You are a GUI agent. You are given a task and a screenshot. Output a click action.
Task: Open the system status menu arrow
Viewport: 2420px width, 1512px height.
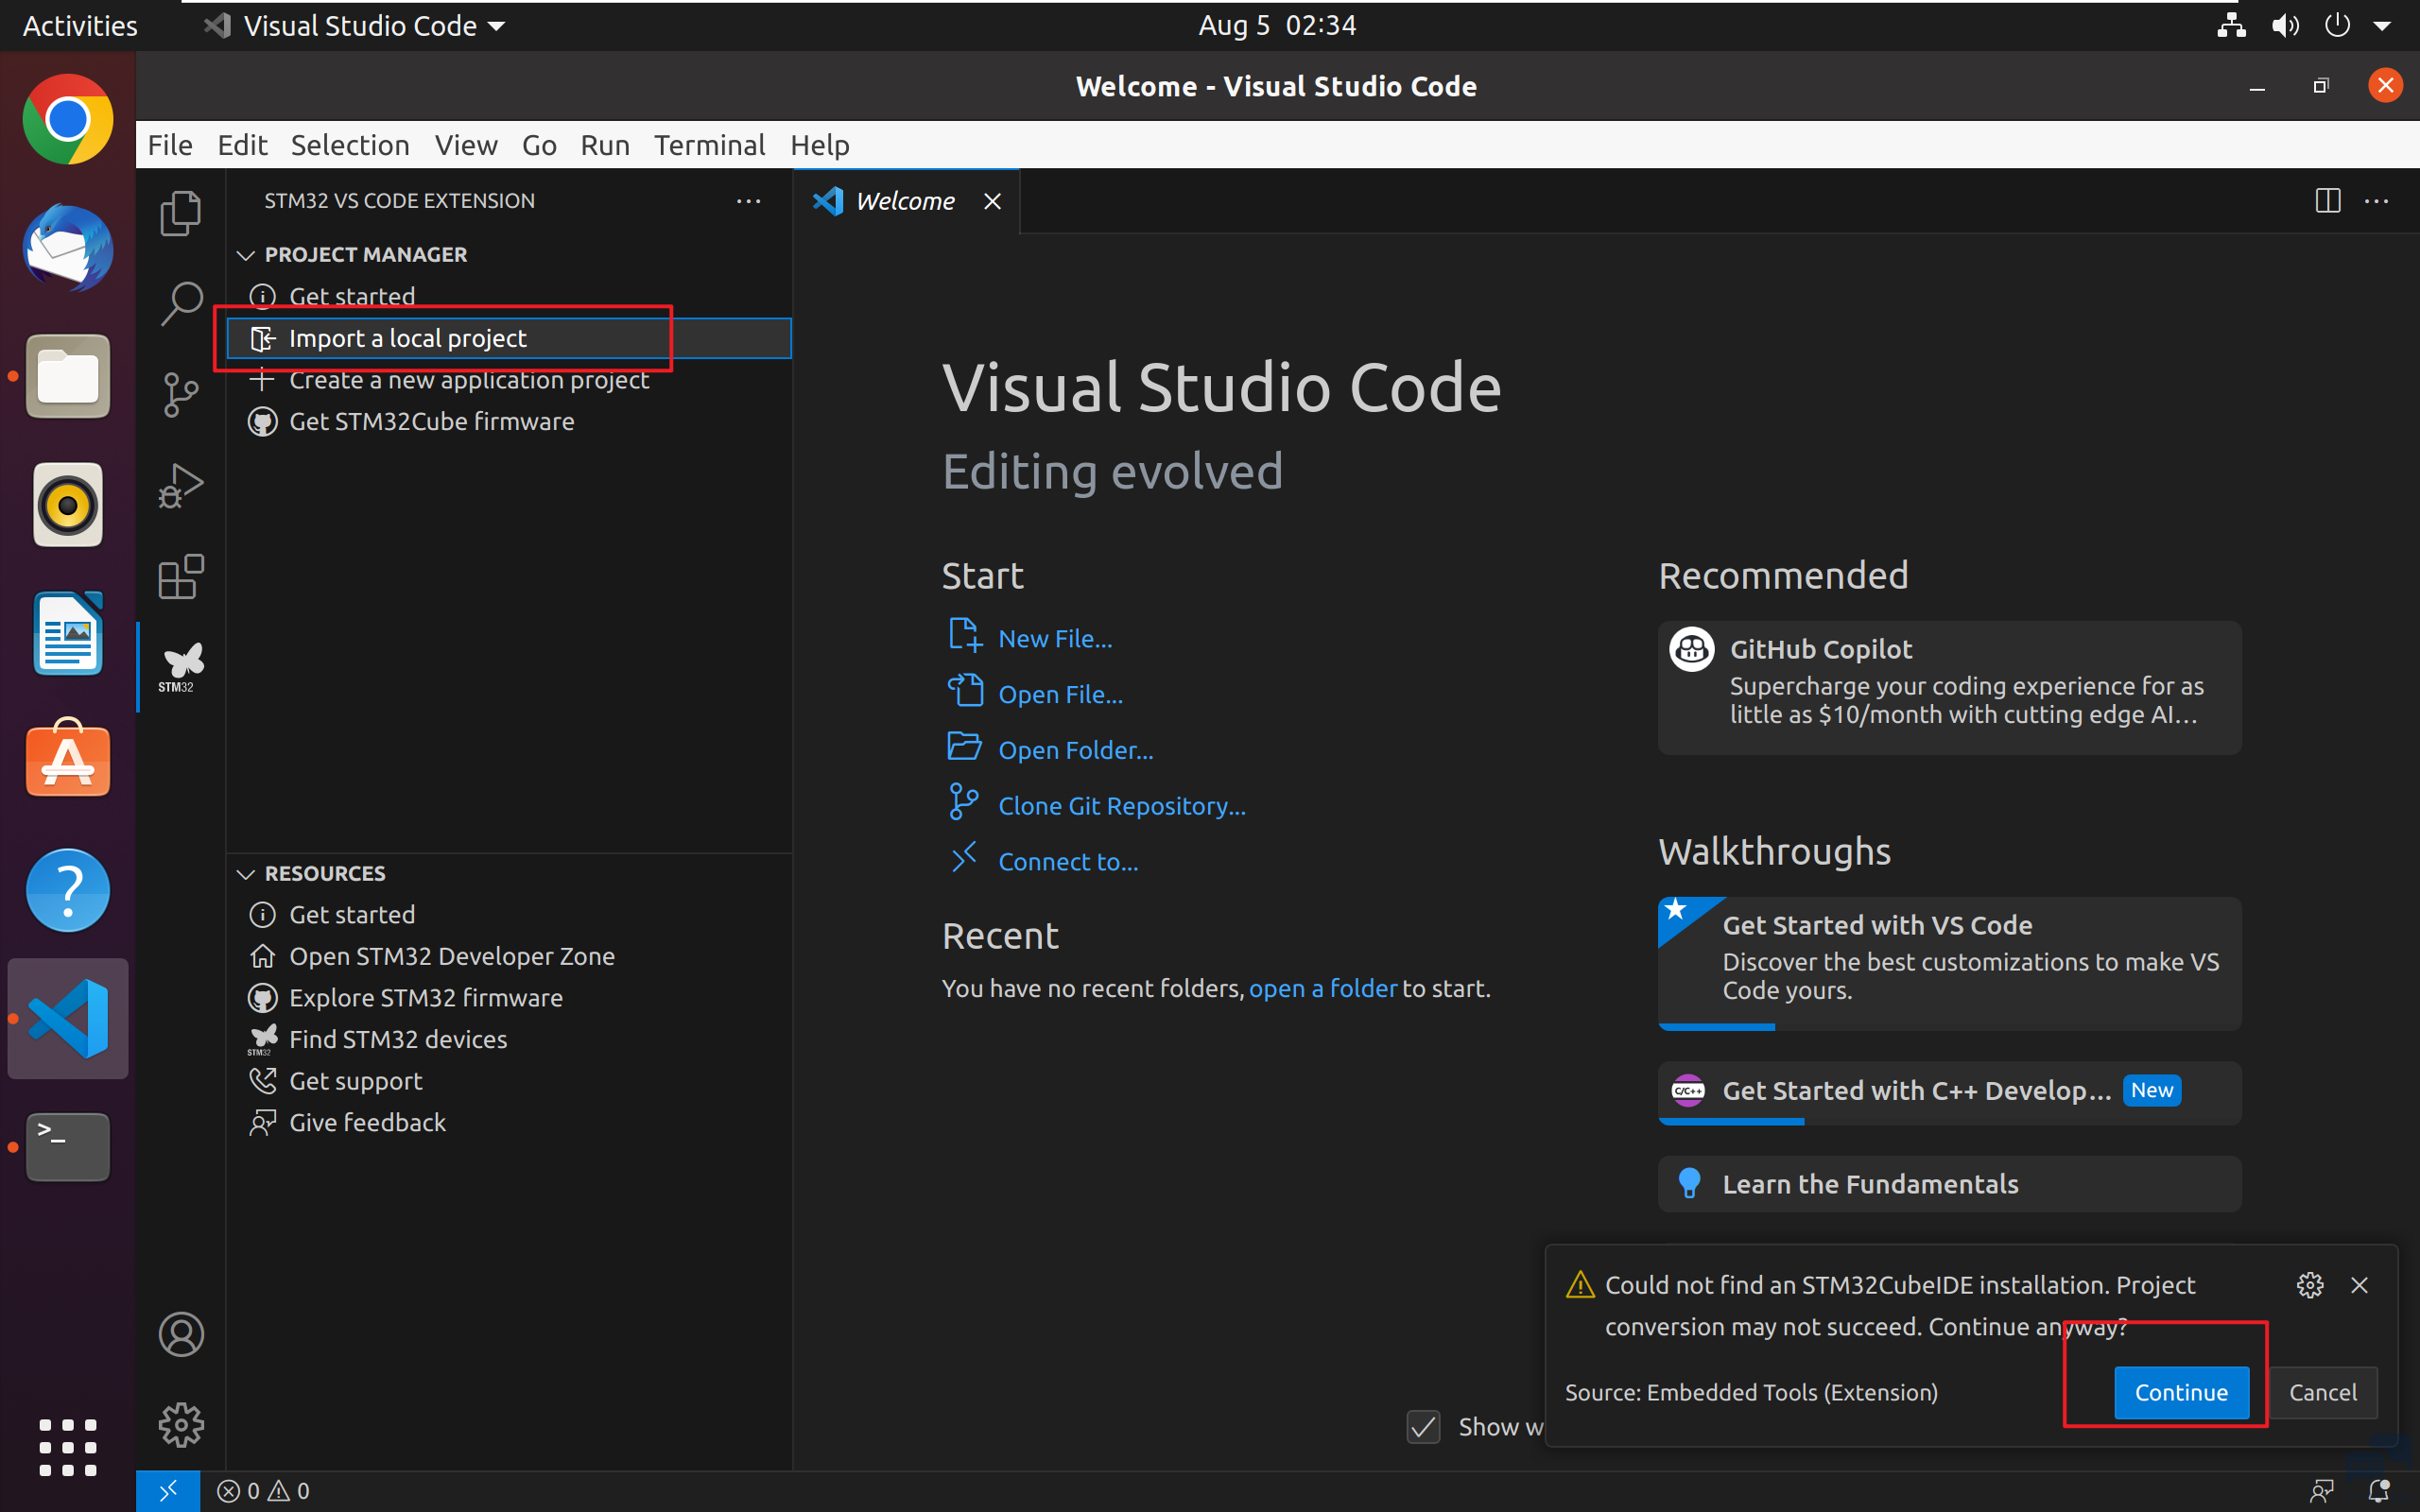pyautogui.click(x=2382, y=26)
